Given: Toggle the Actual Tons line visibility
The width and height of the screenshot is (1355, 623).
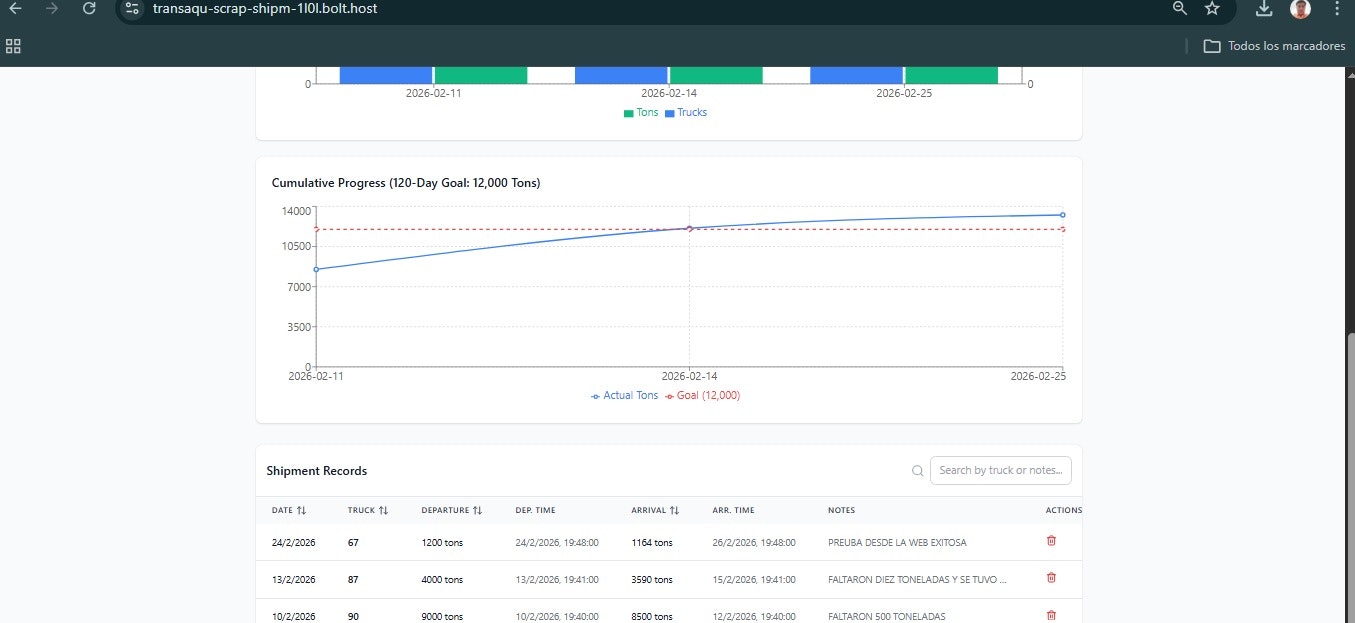Looking at the screenshot, I should point(623,395).
